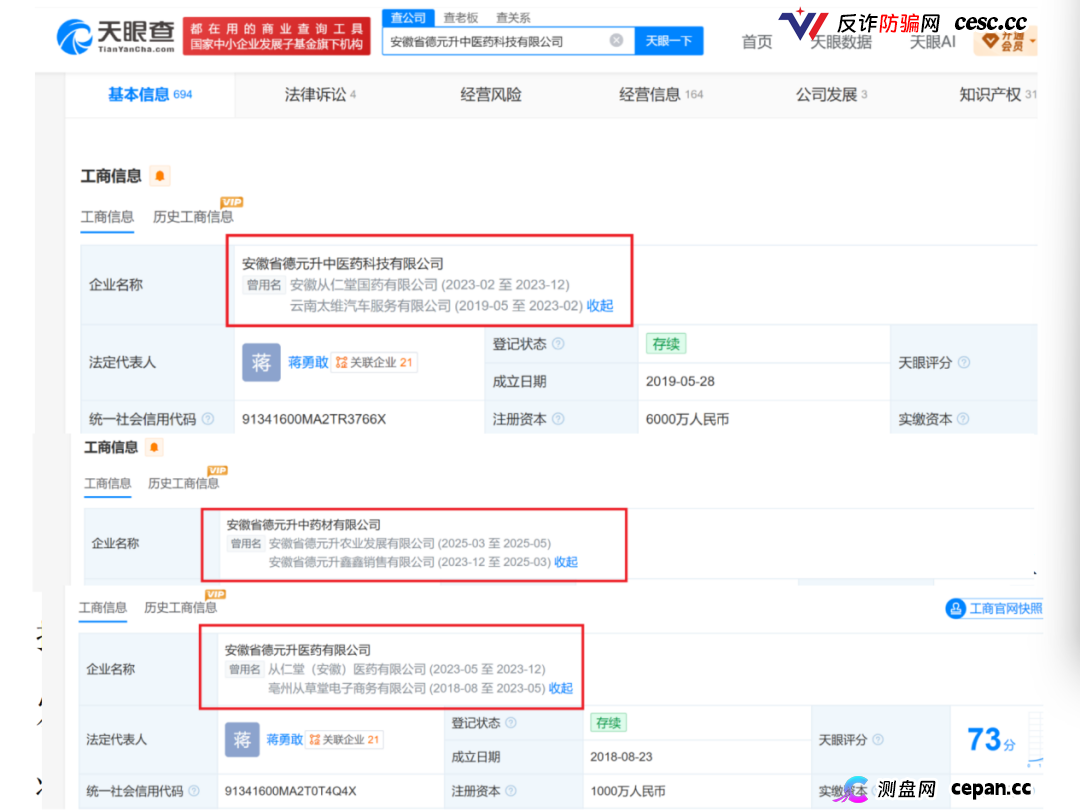Open the 经营风险 tab
Image resolution: width=1080 pixels, height=812 pixels.
(490, 94)
